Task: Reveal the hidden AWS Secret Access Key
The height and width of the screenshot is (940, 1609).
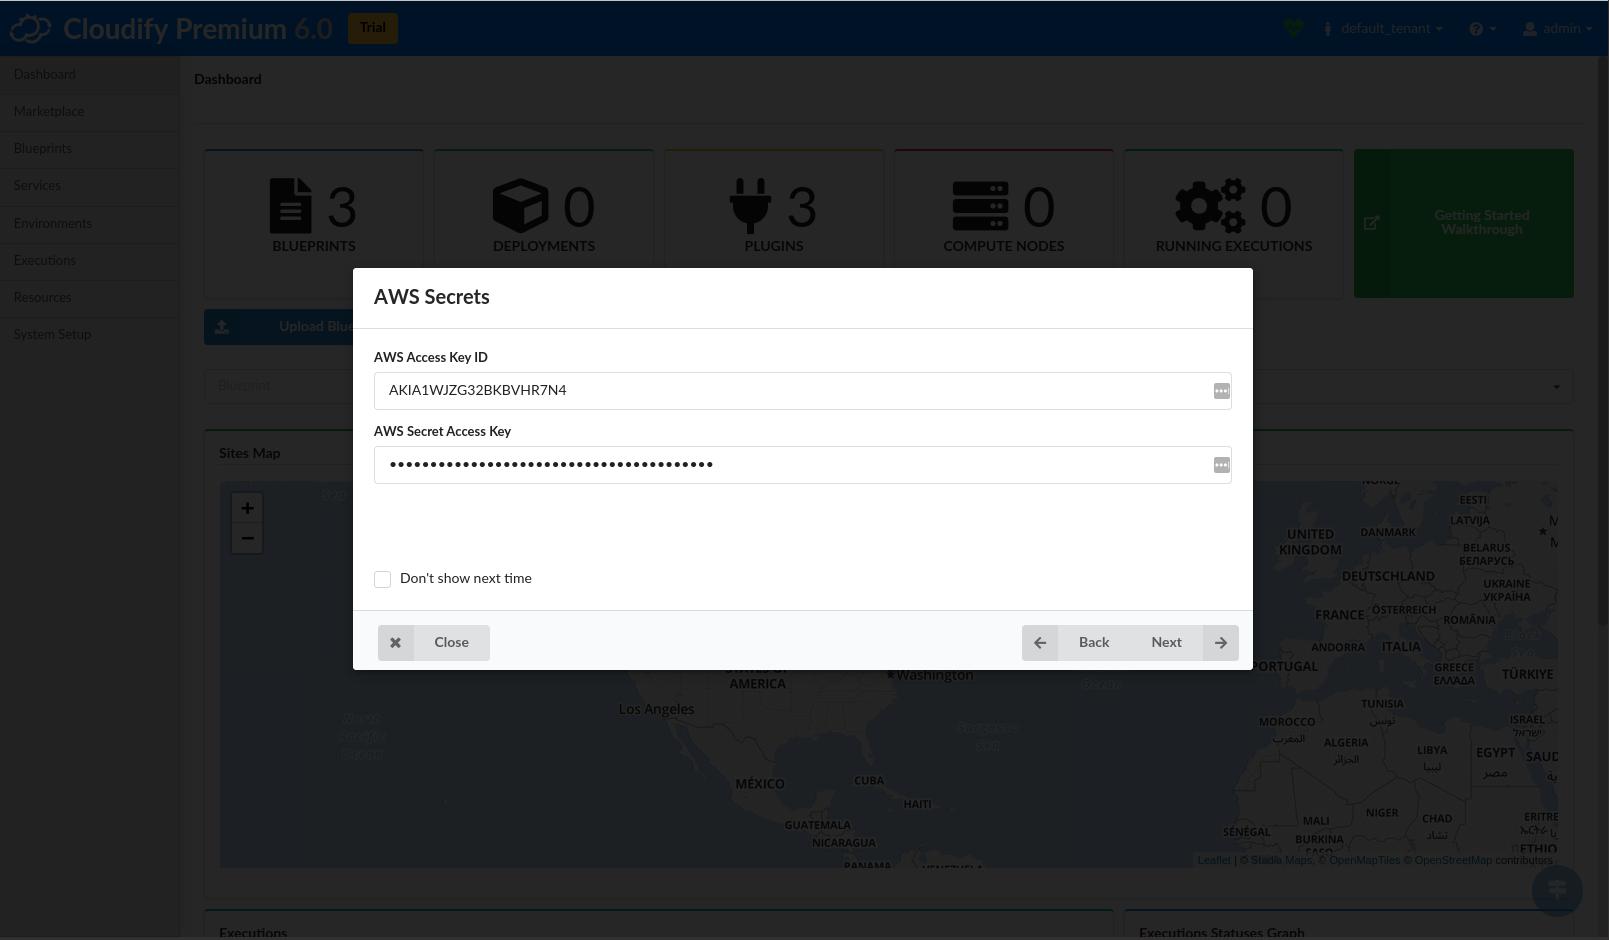Action: tap(1221, 465)
